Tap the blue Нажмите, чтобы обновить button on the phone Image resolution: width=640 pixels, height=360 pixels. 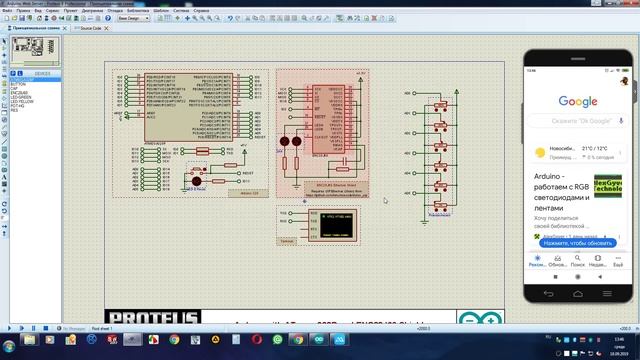click(578, 243)
